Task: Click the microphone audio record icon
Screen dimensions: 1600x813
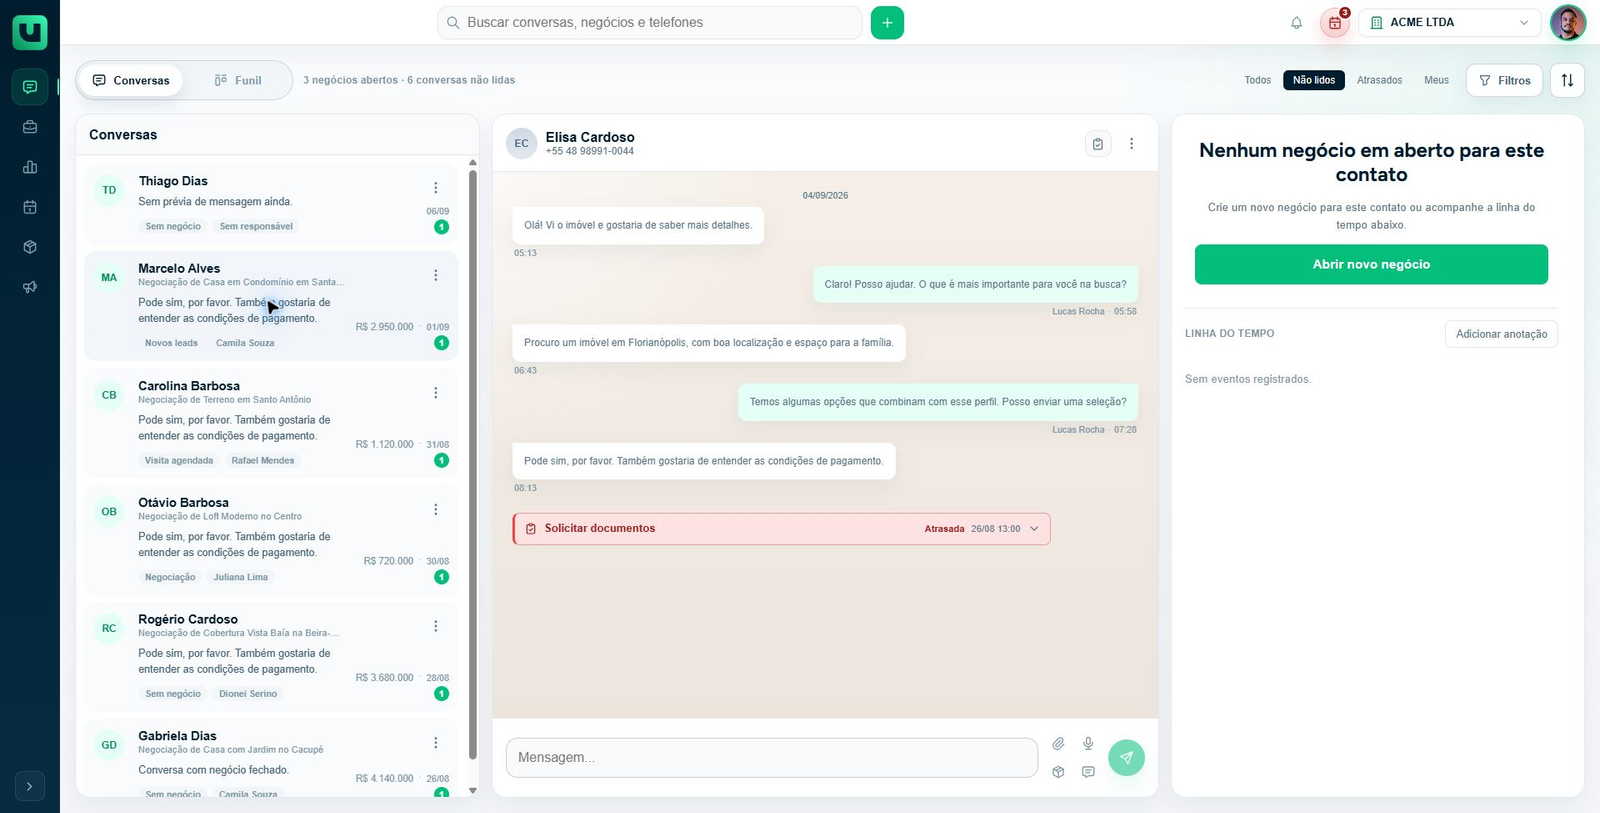Action: 1088,743
